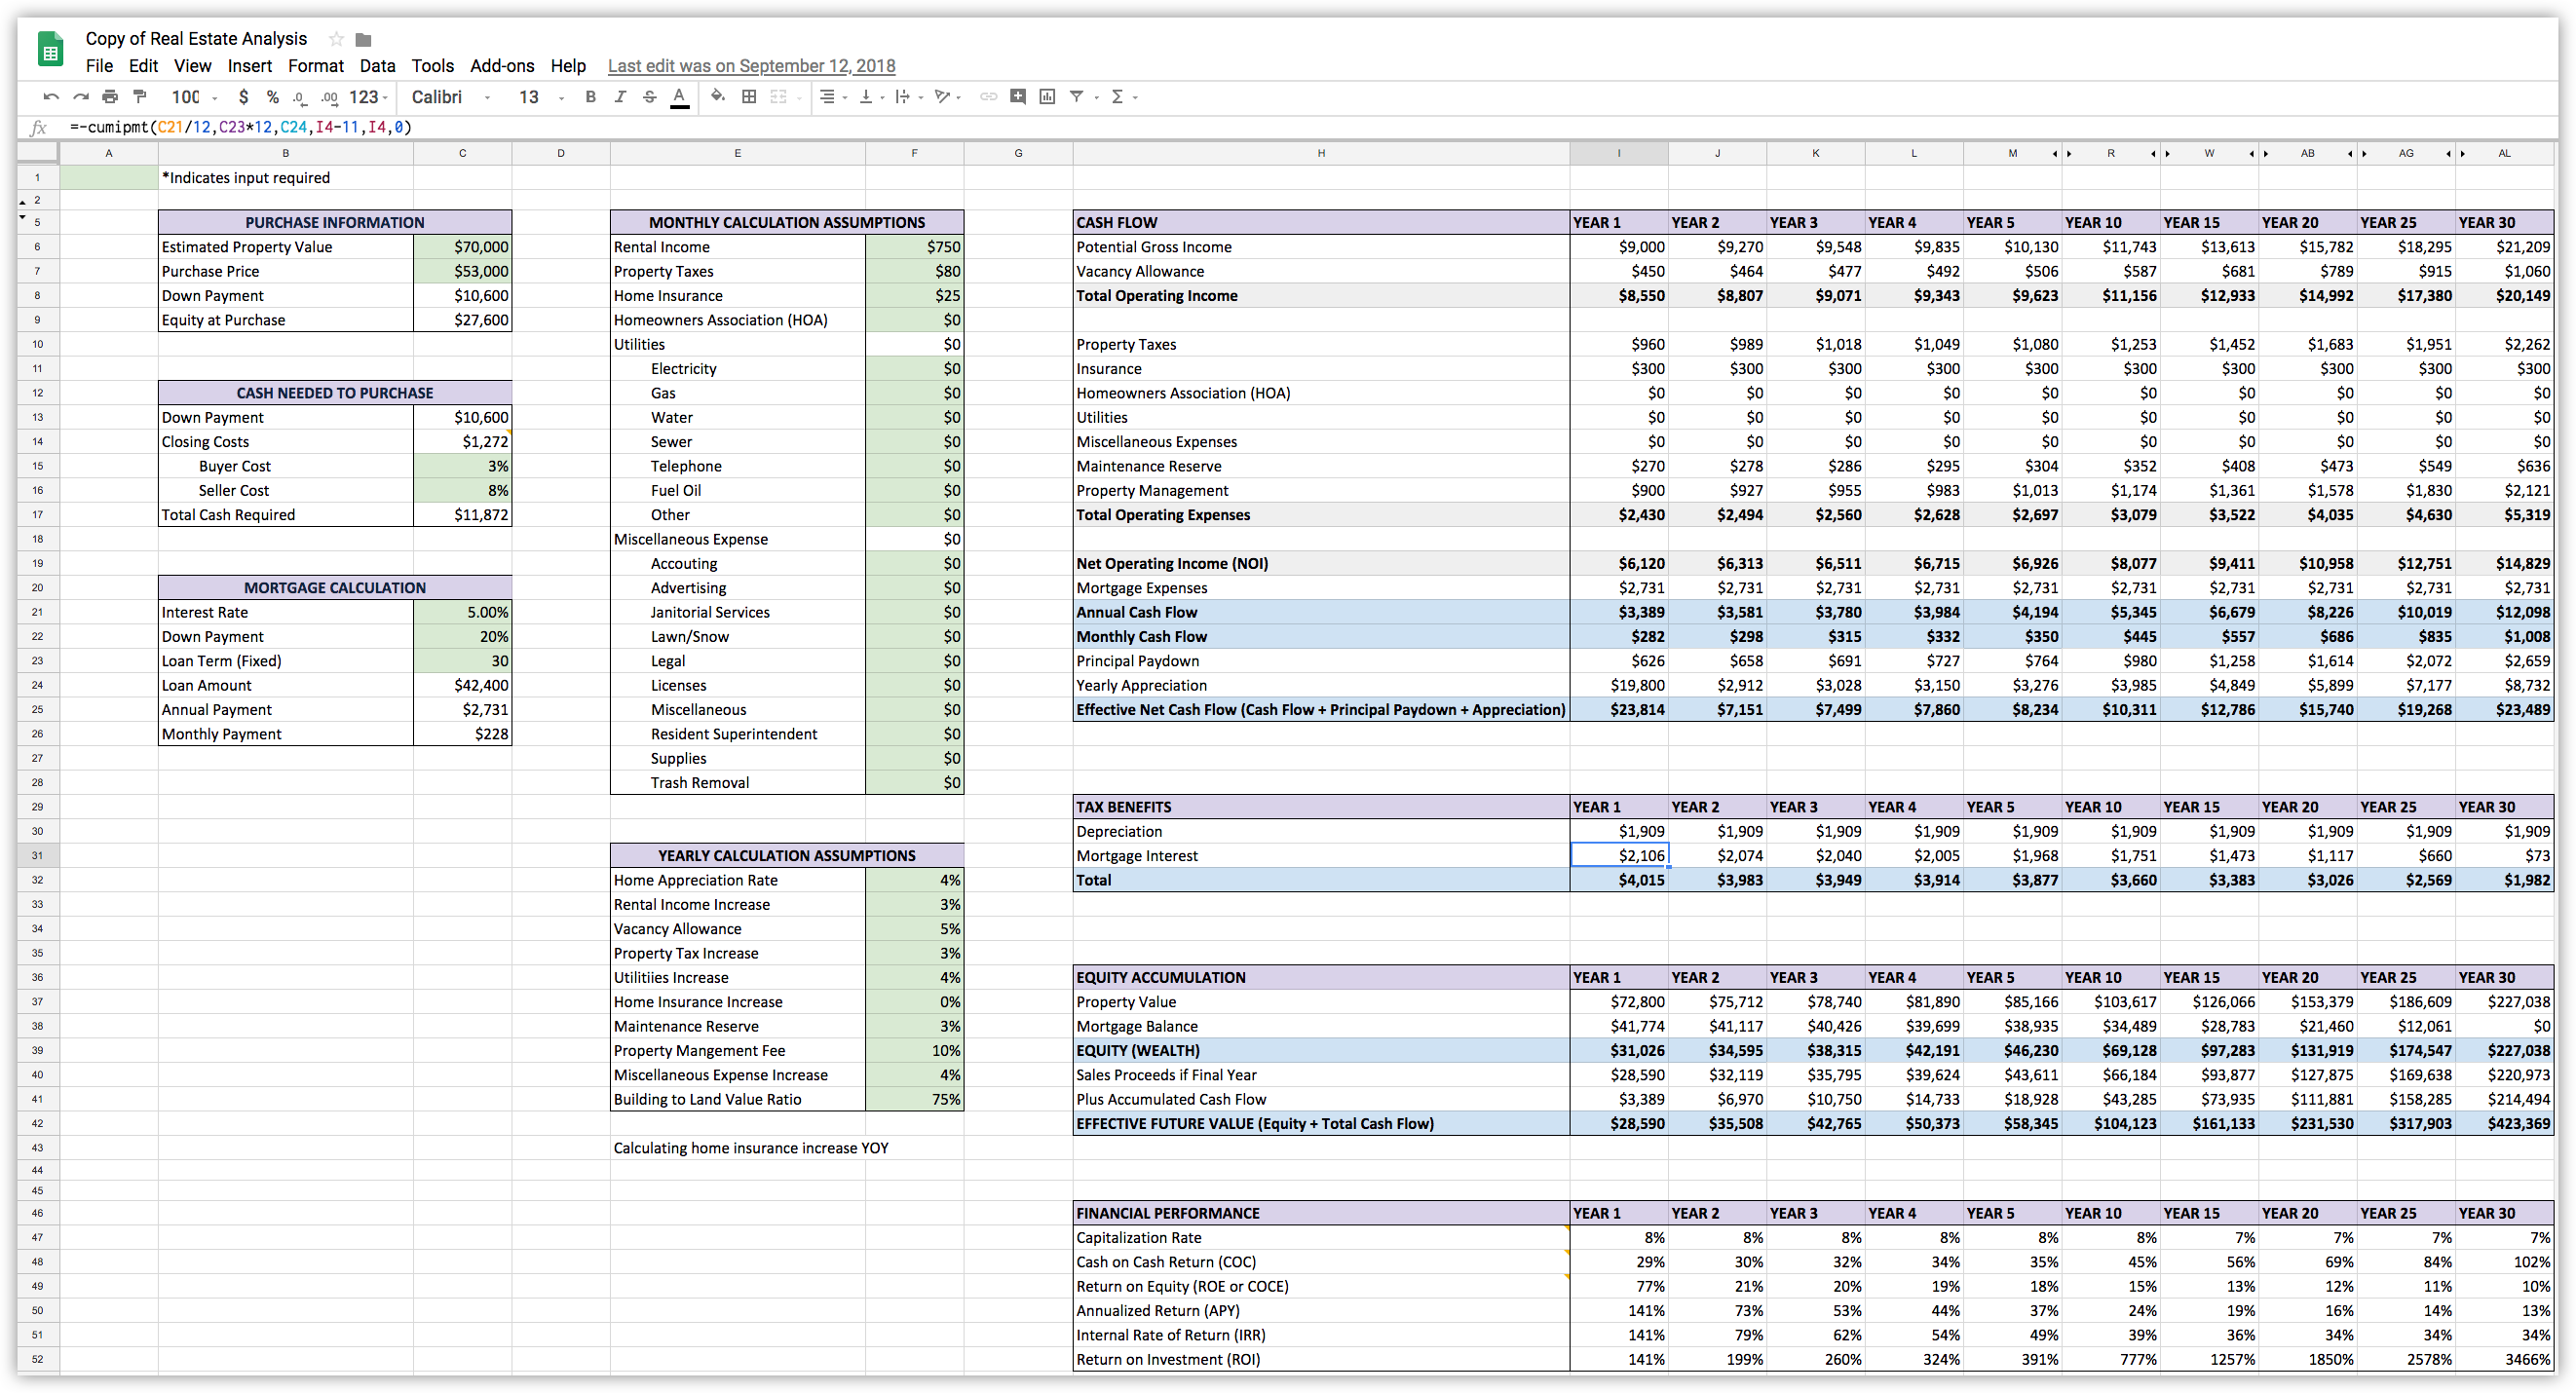Click the text rotation icon
Image resolution: width=2576 pixels, height=1393 pixels.
[942, 97]
